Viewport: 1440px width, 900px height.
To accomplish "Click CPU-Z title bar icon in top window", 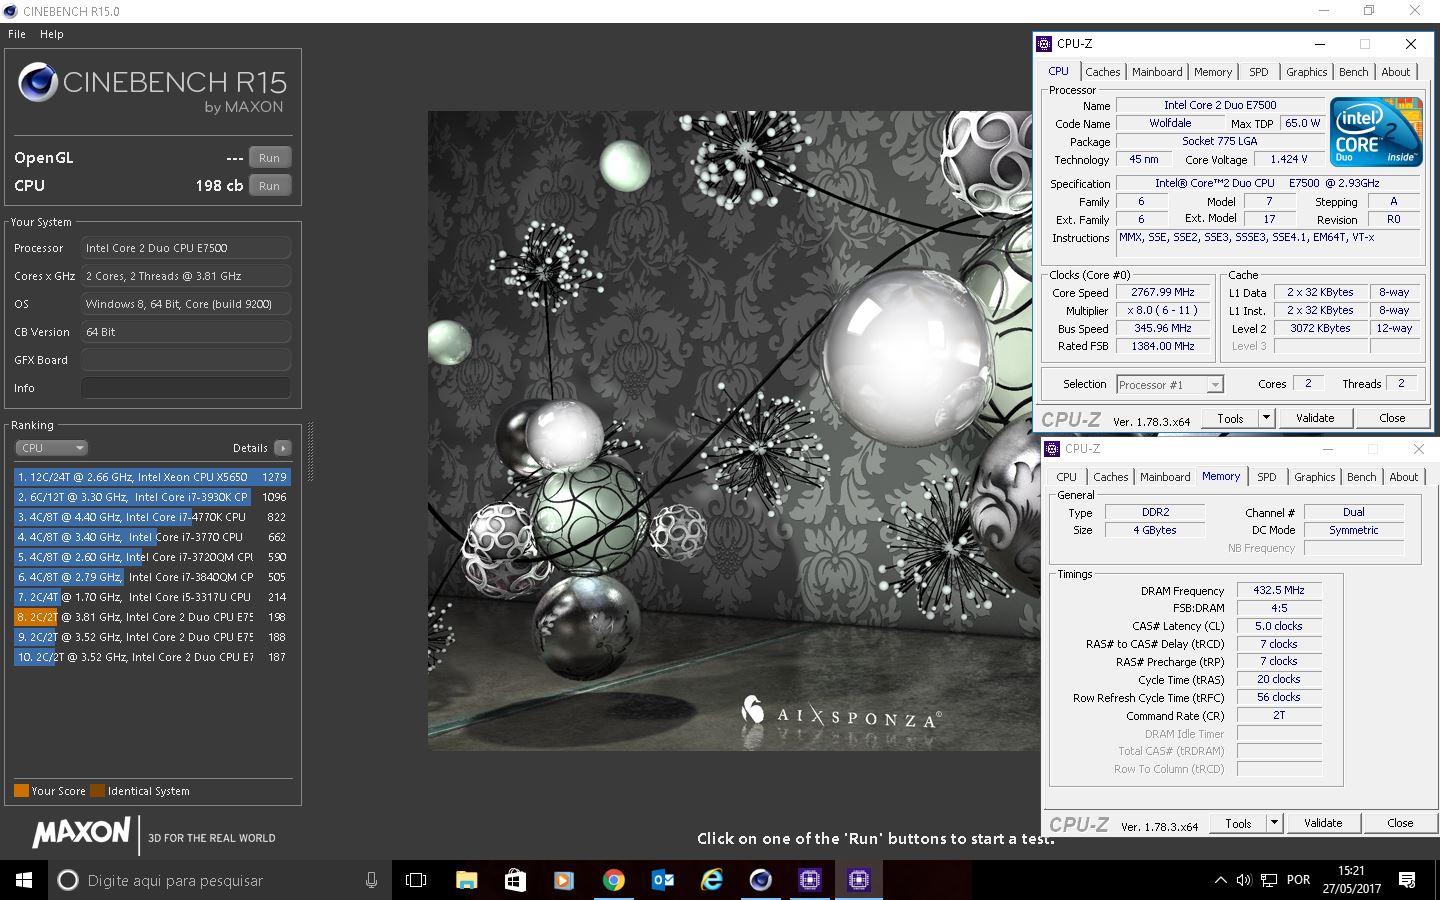I will click(1044, 44).
